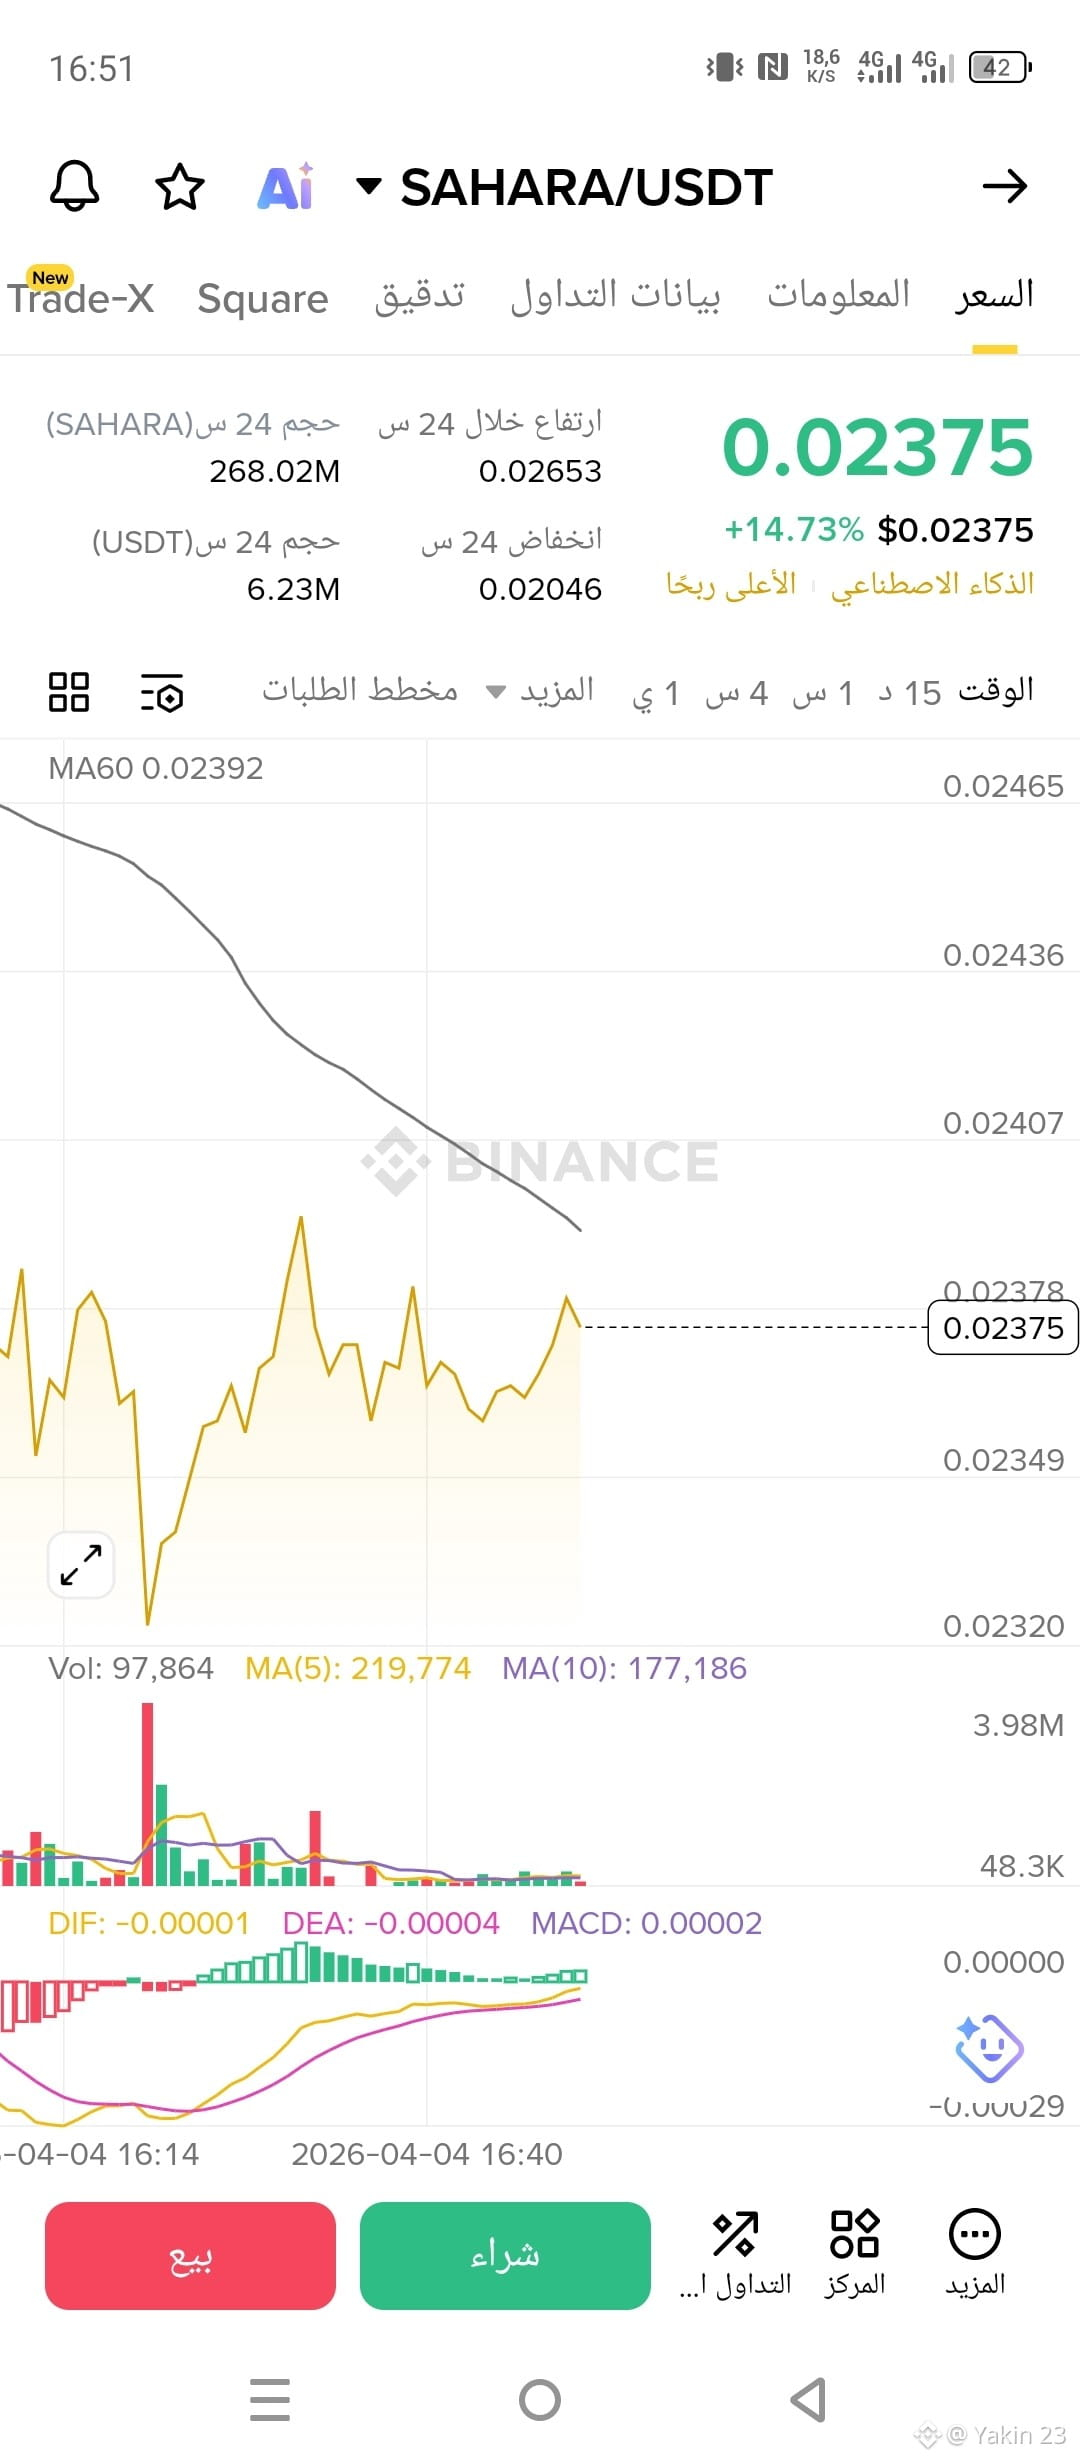Open the الذكاء الاصطناعي tag link
Image resolution: width=1080 pixels, height=2460 pixels.
[932, 584]
